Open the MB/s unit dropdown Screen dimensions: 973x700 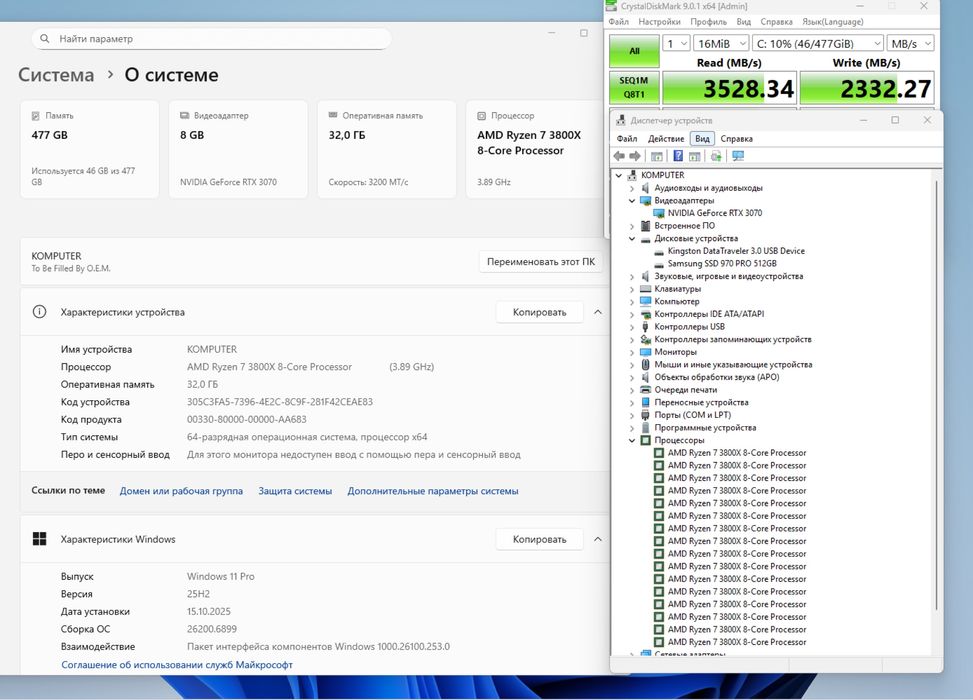(x=910, y=43)
